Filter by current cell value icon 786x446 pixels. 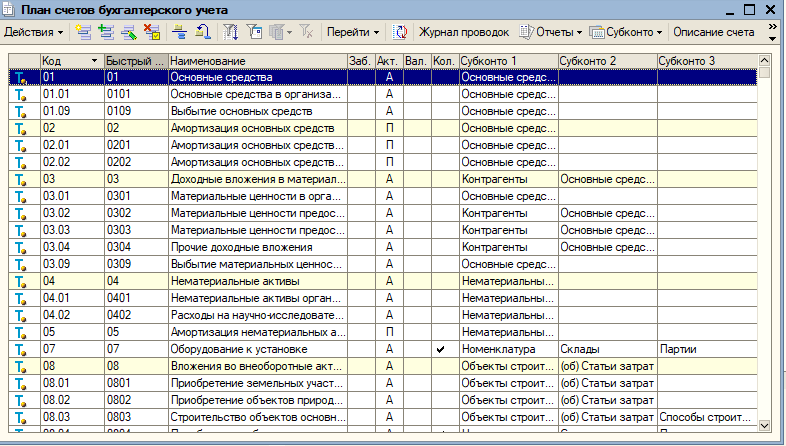pyautogui.click(x=255, y=32)
